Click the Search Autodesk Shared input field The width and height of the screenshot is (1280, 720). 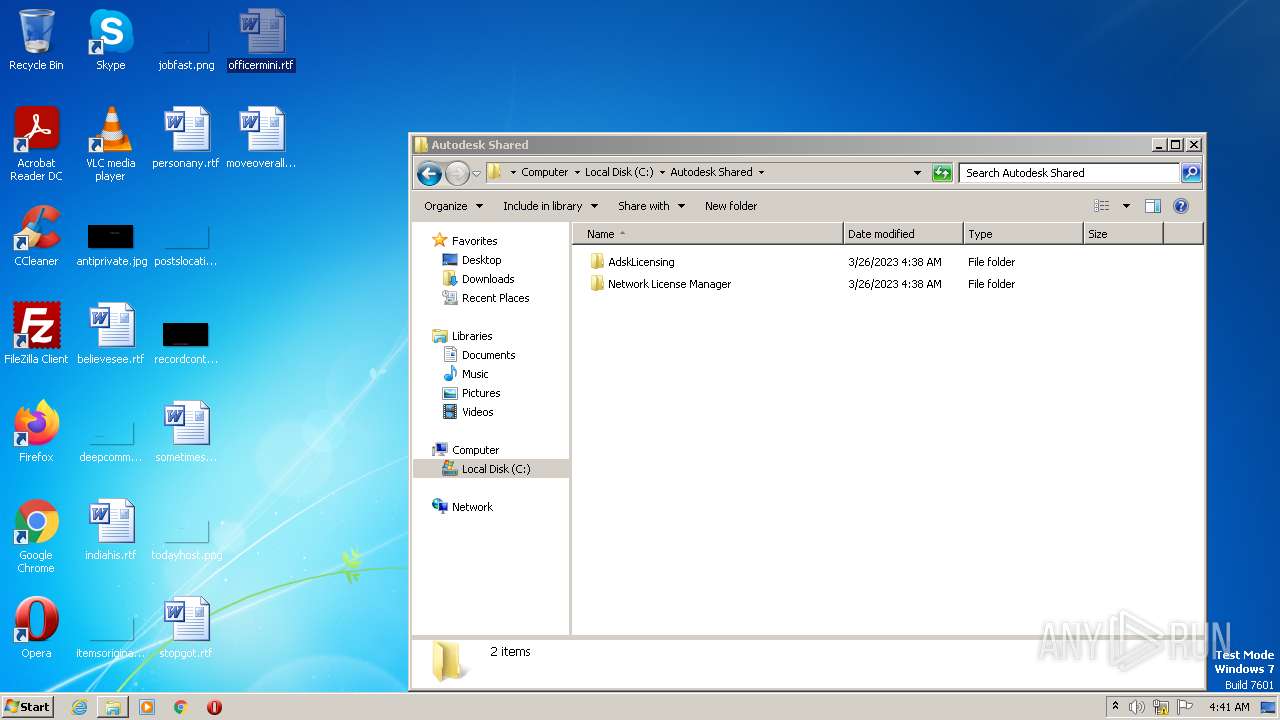tap(1069, 173)
